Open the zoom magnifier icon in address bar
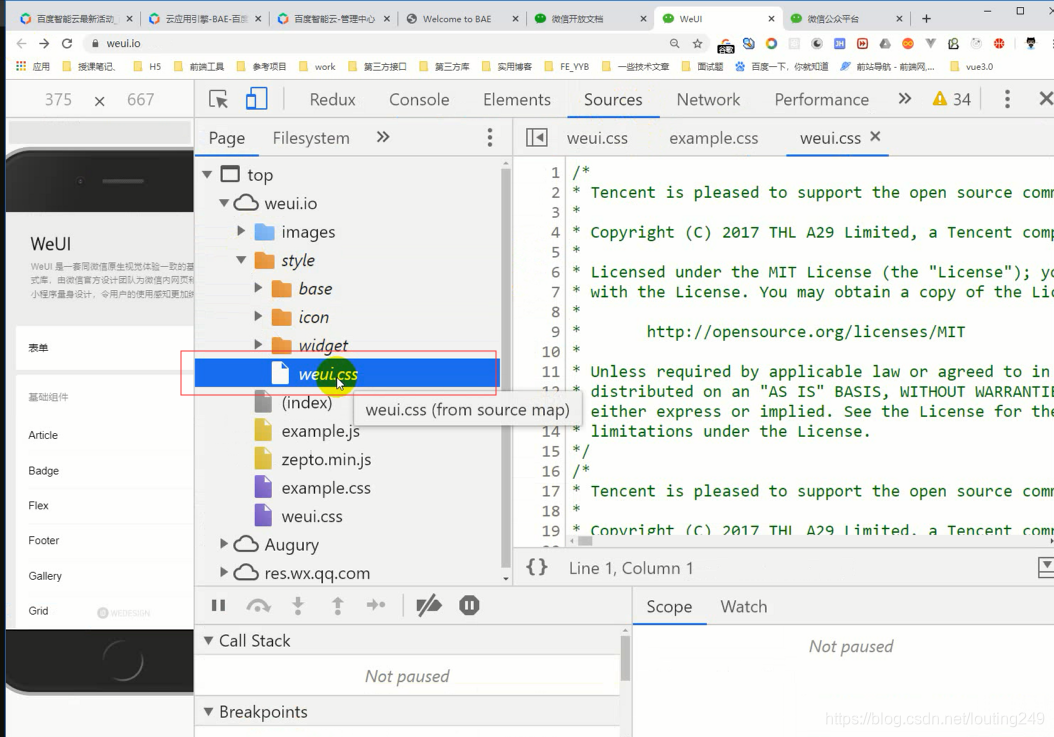This screenshot has width=1054, height=737. 674,43
